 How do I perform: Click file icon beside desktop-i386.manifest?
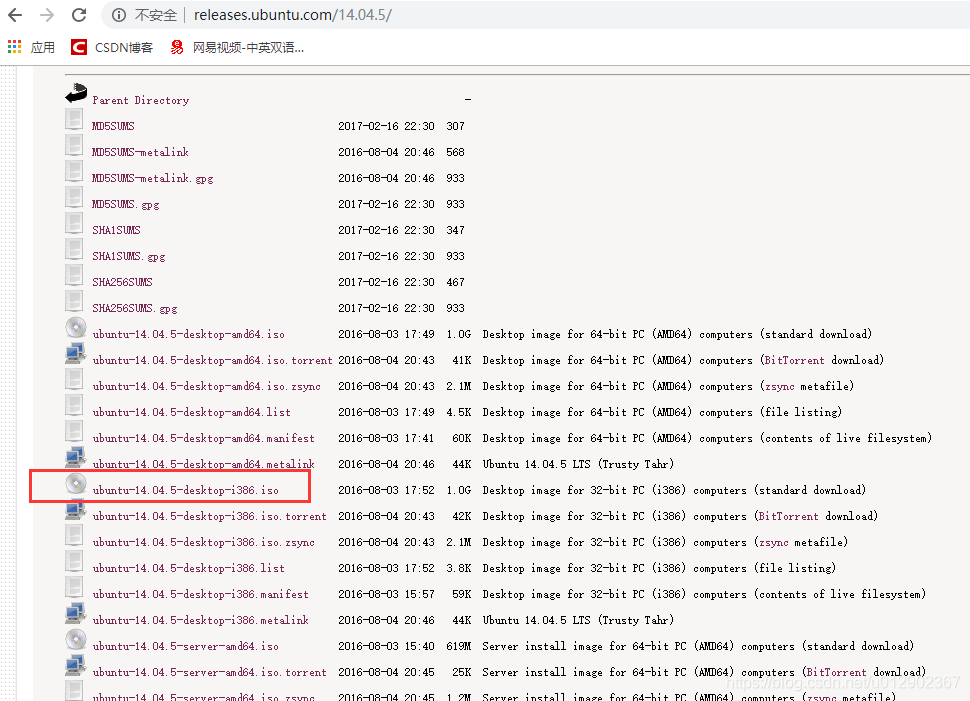point(74,587)
